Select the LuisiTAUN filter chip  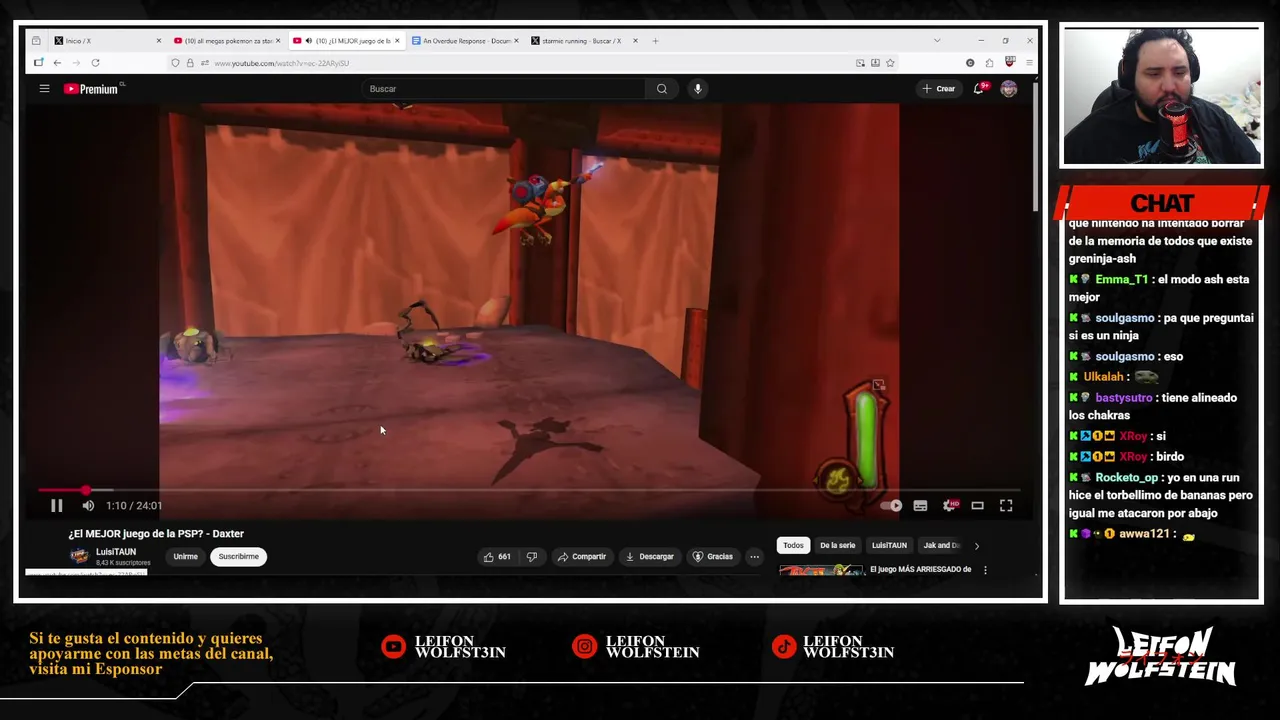point(889,546)
